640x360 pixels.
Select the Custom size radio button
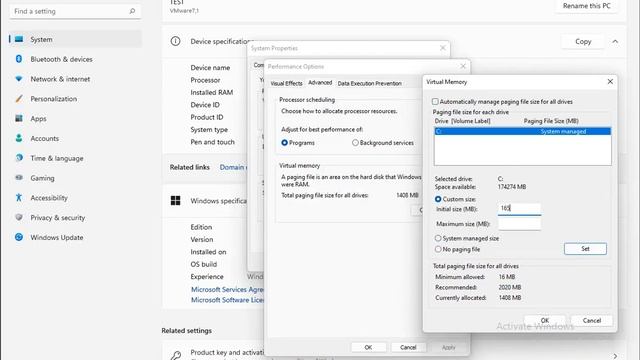pyautogui.click(x=438, y=199)
